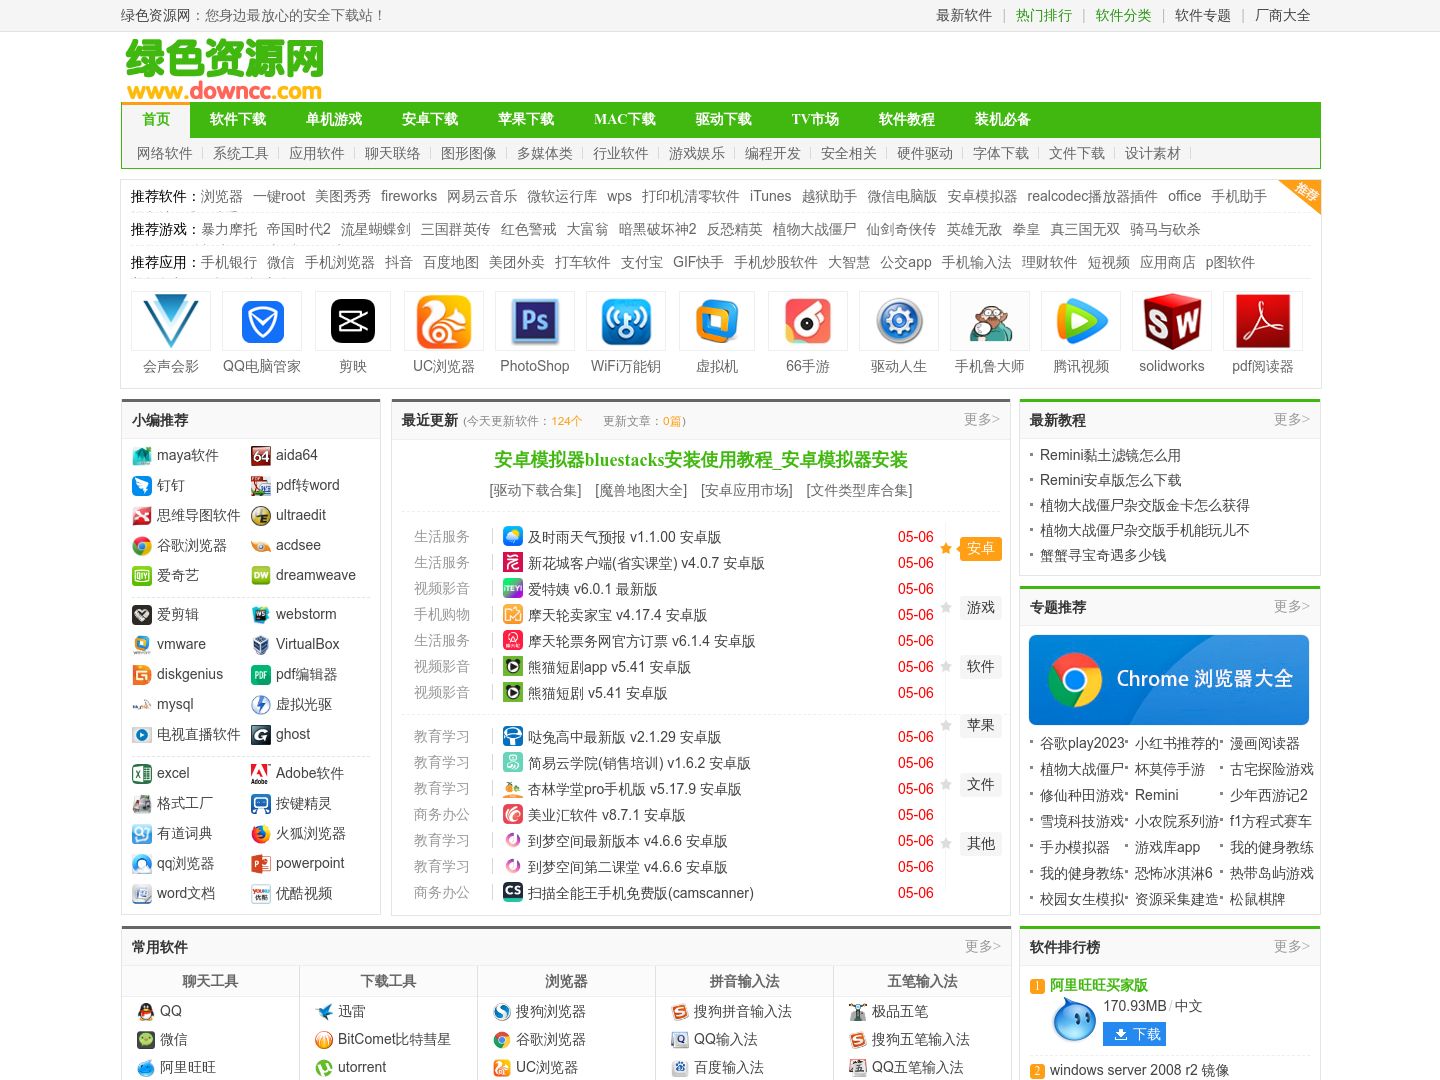
Task: Click the 火狐浏览器 icon in 小编推荐
Action: click(x=261, y=834)
